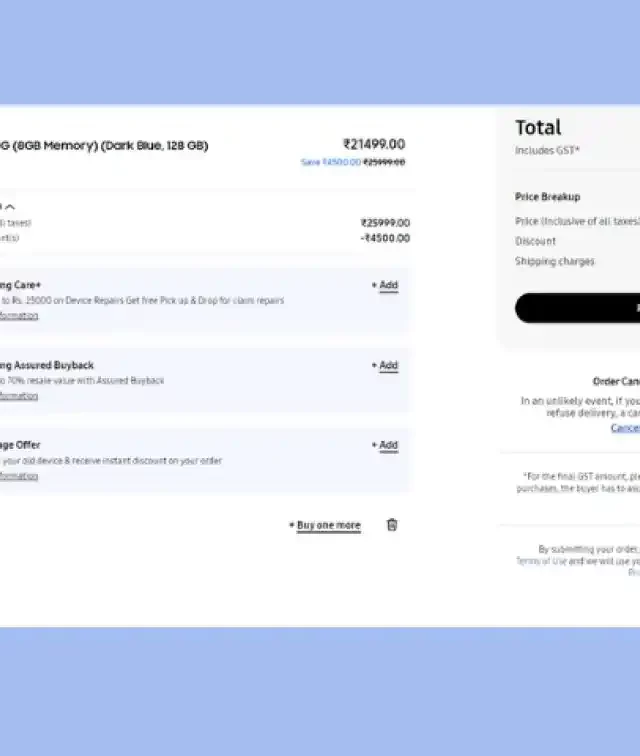Image resolution: width=640 pixels, height=756 pixels.
Task: Click the Discount row in breakup
Action: (x=577, y=241)
